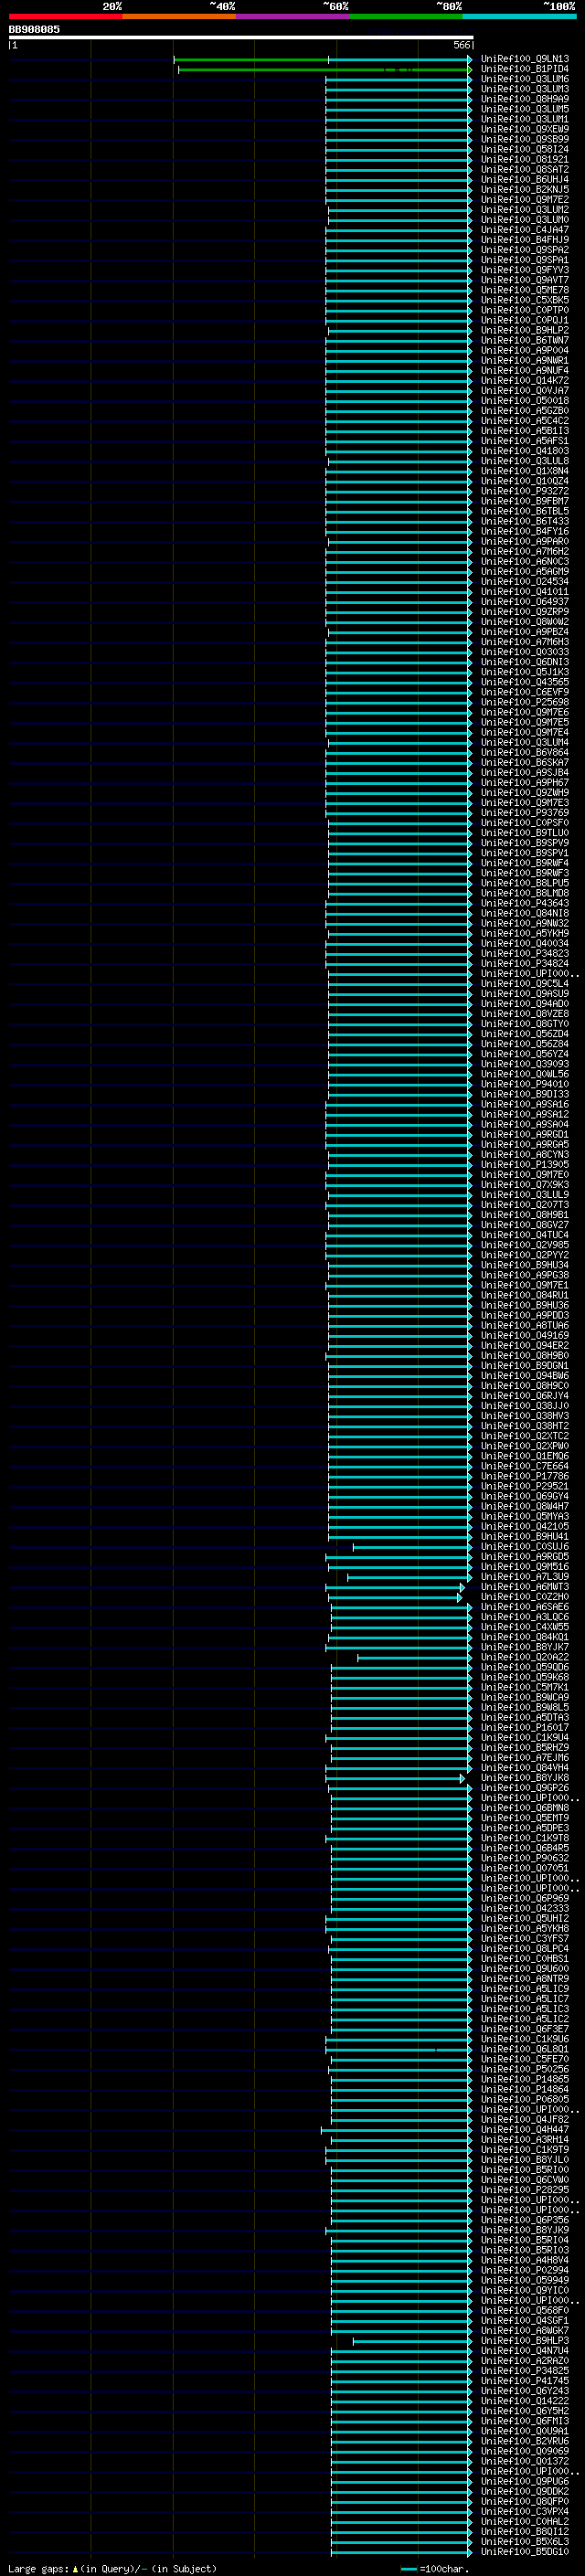
Task: Click hit UniRef100_Q01372
Action: pyautogui.click(x=524, y=2461)
